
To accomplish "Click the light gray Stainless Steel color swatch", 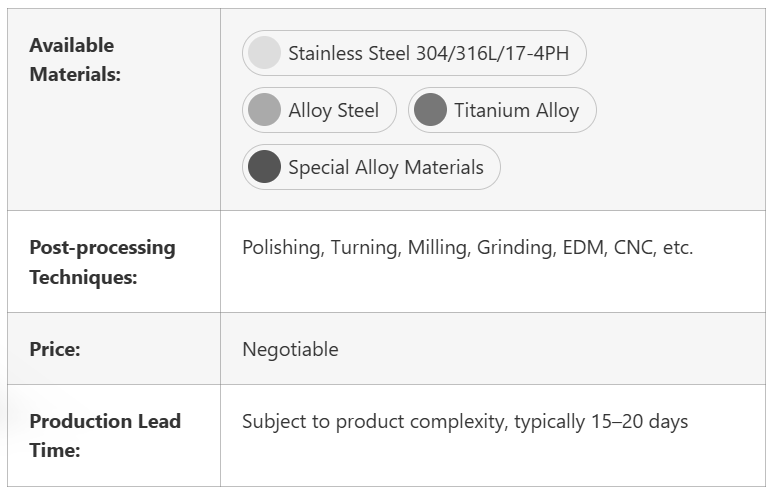I will (265, 53).
